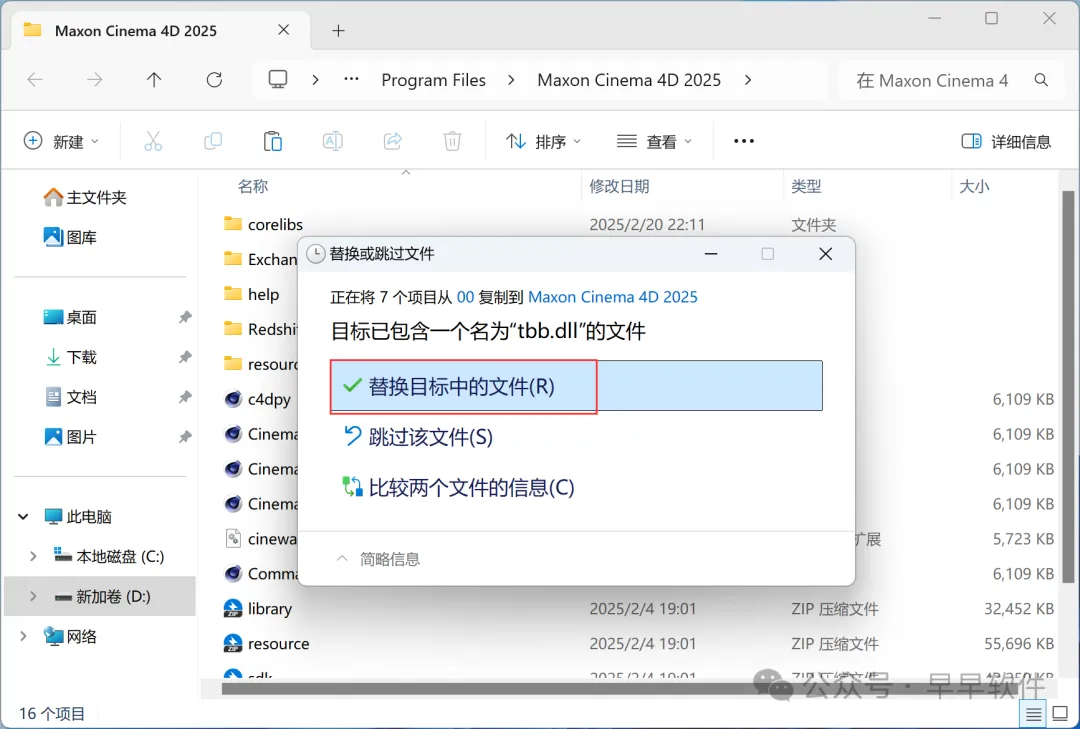Click chevron after Program Files breadcrumb
Viewport: 1080px width, 729px height.
[510, 80]
